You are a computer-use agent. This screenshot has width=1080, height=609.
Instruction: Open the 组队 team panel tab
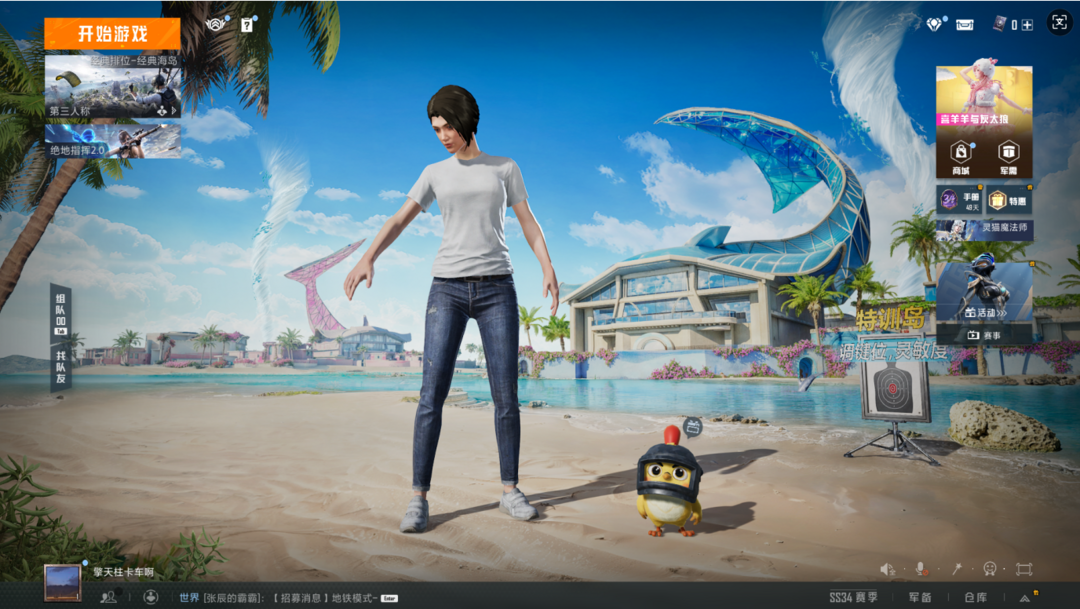point(61,313)
